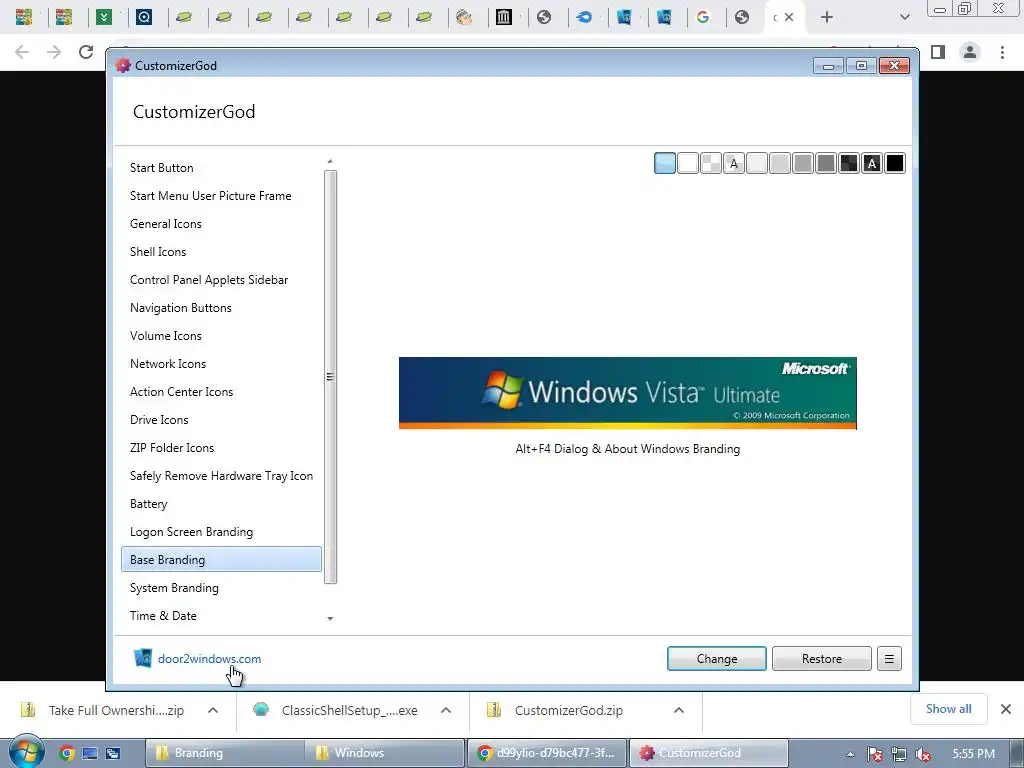The image size is (1024, 768).
Task: Close the downloads bar
Action: 1006,709
